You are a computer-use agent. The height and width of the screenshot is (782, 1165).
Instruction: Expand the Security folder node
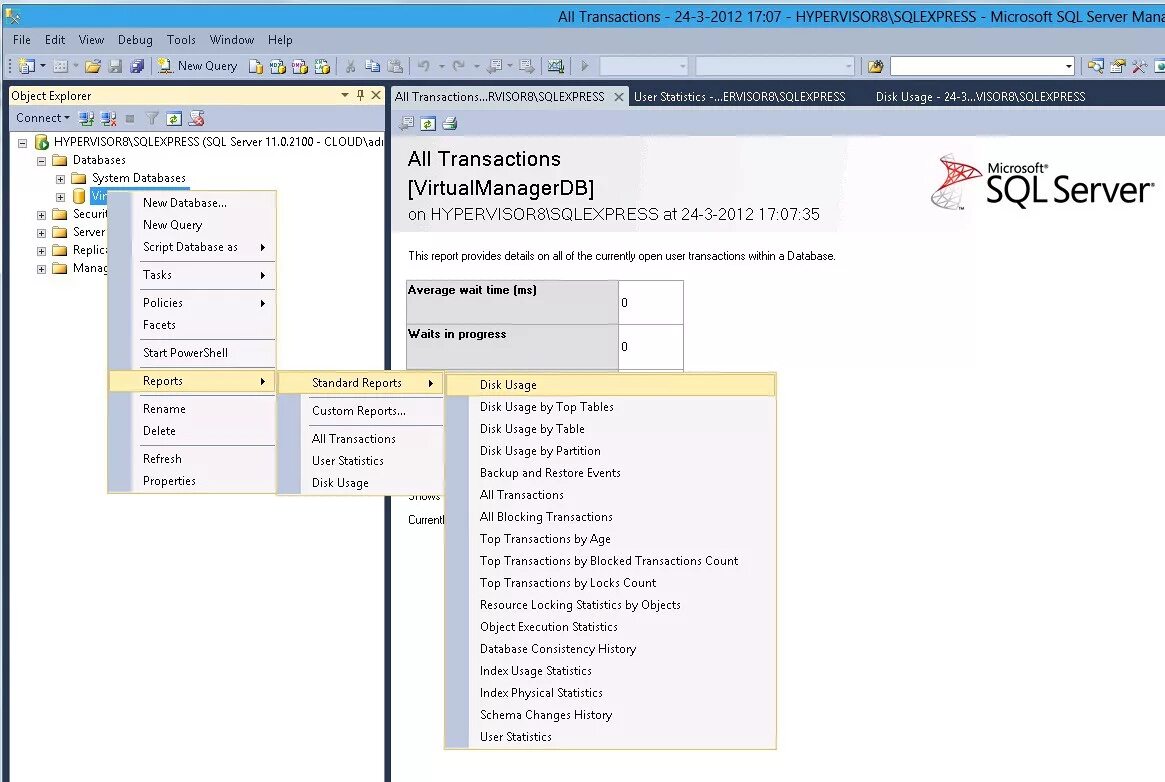click(x=42, y=215)
